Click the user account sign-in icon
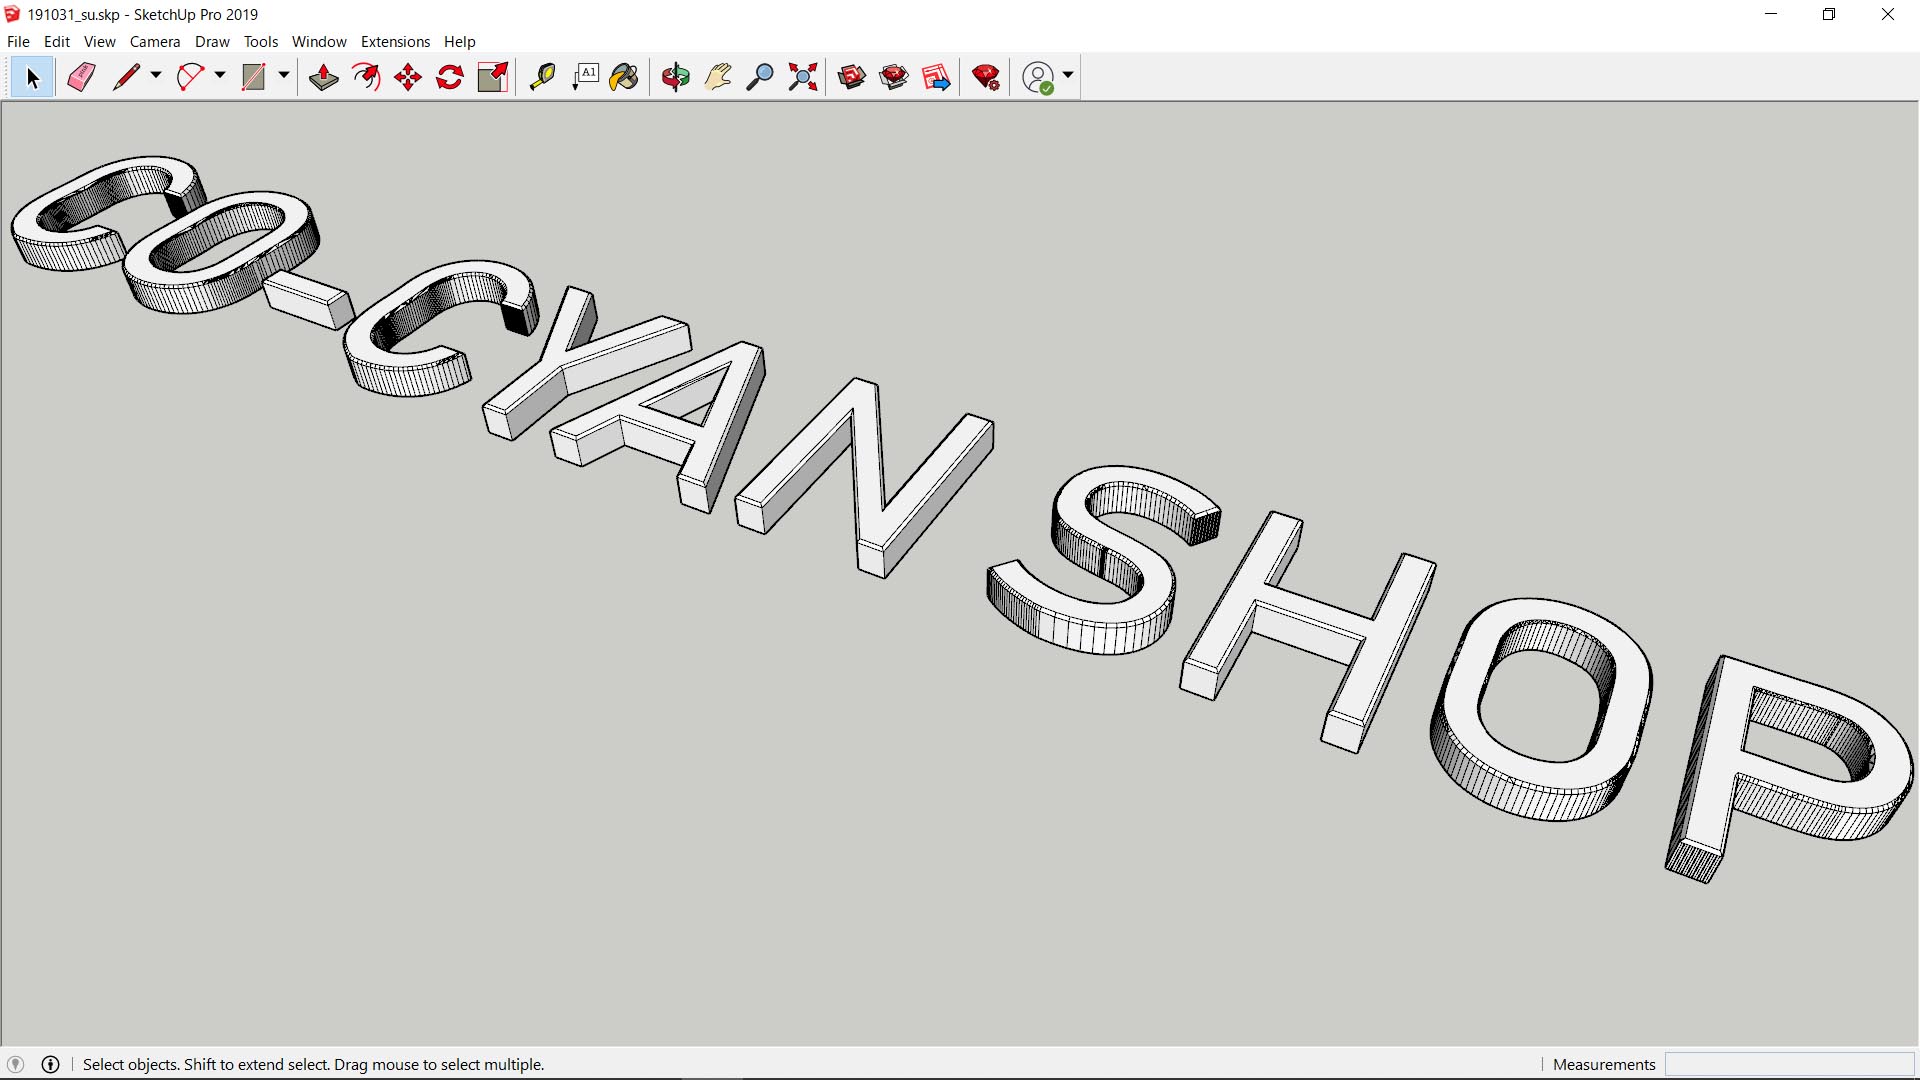The image size is (1920, 1080). coord(1039,78)
